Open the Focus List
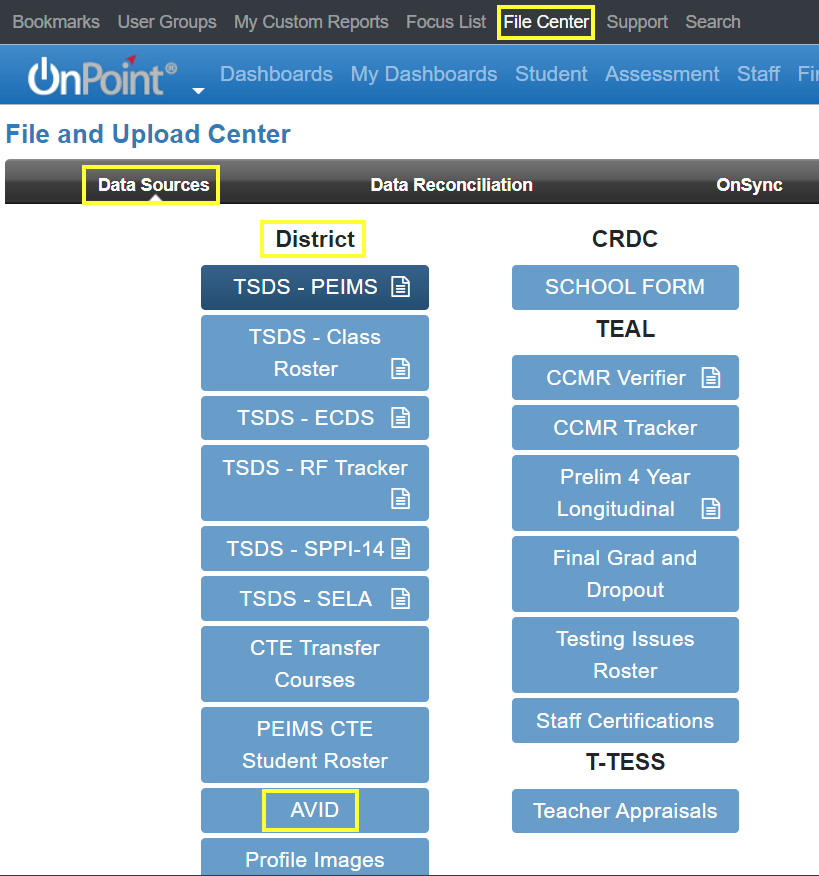 [x=446, y=22]
